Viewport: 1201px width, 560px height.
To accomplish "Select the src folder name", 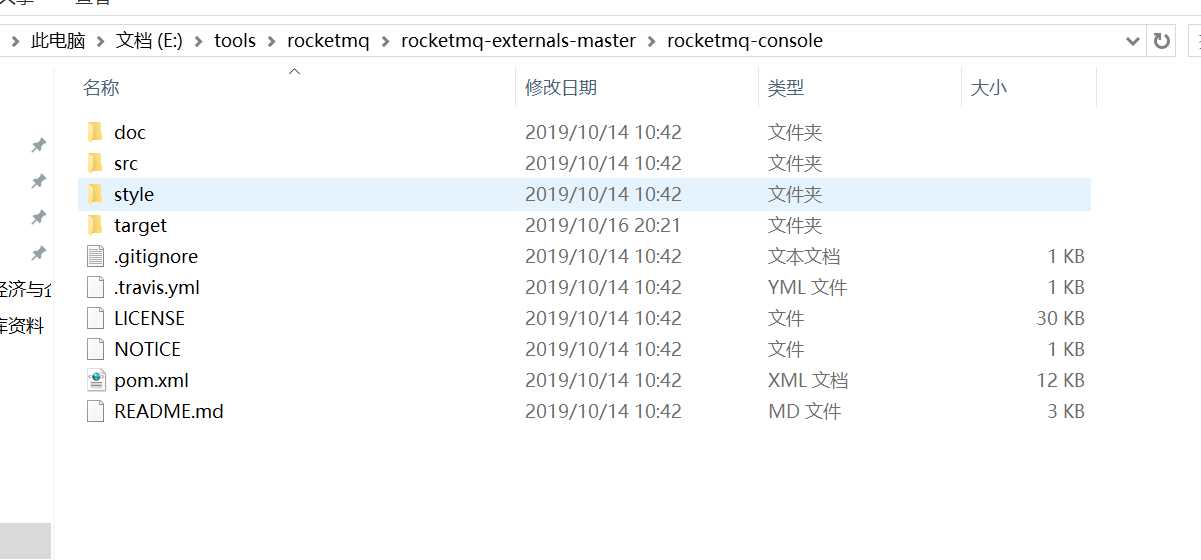I will 126,163.
